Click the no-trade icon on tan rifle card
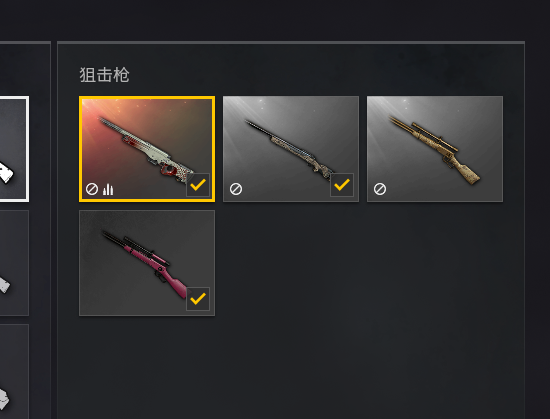Viewport: 550px width, 419px height. [x=380, y=189]
